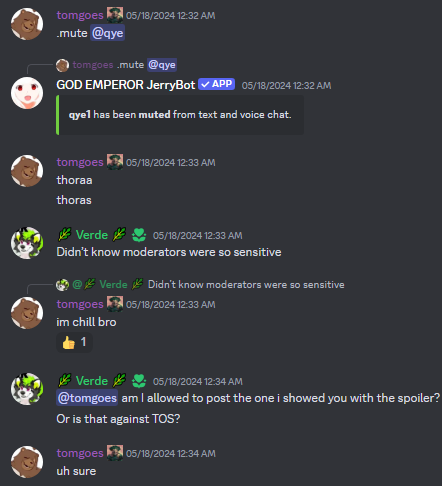
Task: Open tomgoes bear avatar on .mute message
Action: click(27, 24)
